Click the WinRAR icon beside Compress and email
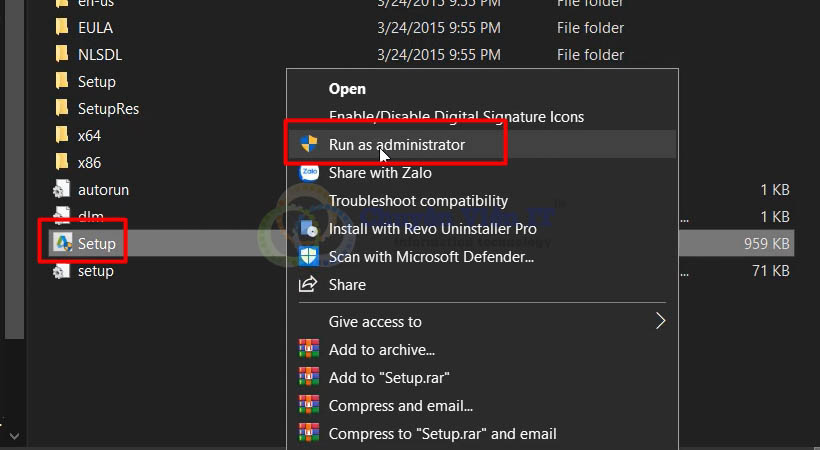Image resolution: width=820 pixels, height=450 pixels. click(x=309, y=405)
